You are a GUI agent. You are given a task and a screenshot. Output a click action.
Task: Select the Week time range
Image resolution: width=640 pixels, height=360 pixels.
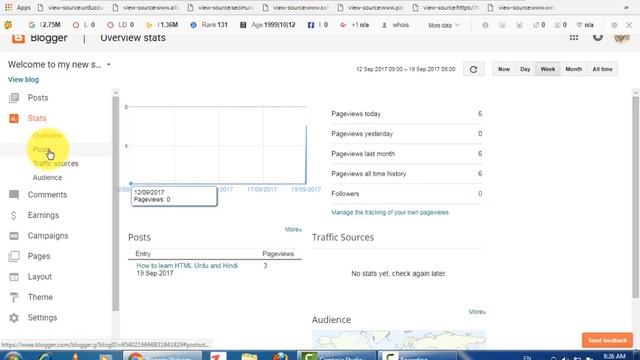(x=548, y=69)
